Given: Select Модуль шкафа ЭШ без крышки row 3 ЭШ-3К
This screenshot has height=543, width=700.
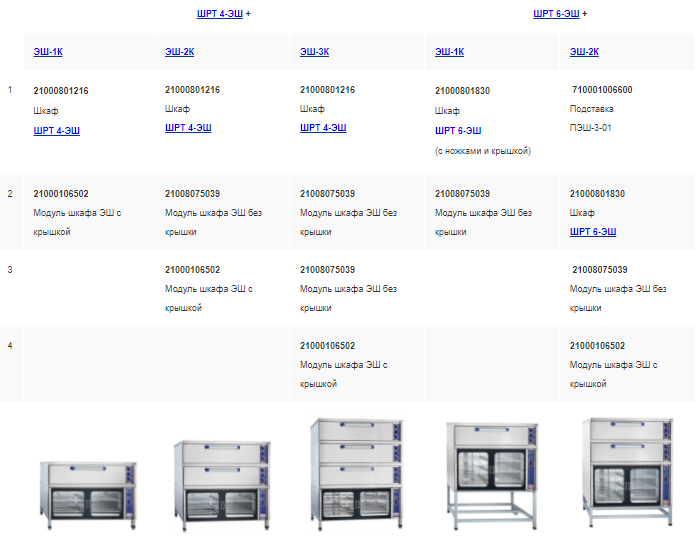Looking at the screenshot, I should point(348,298).
